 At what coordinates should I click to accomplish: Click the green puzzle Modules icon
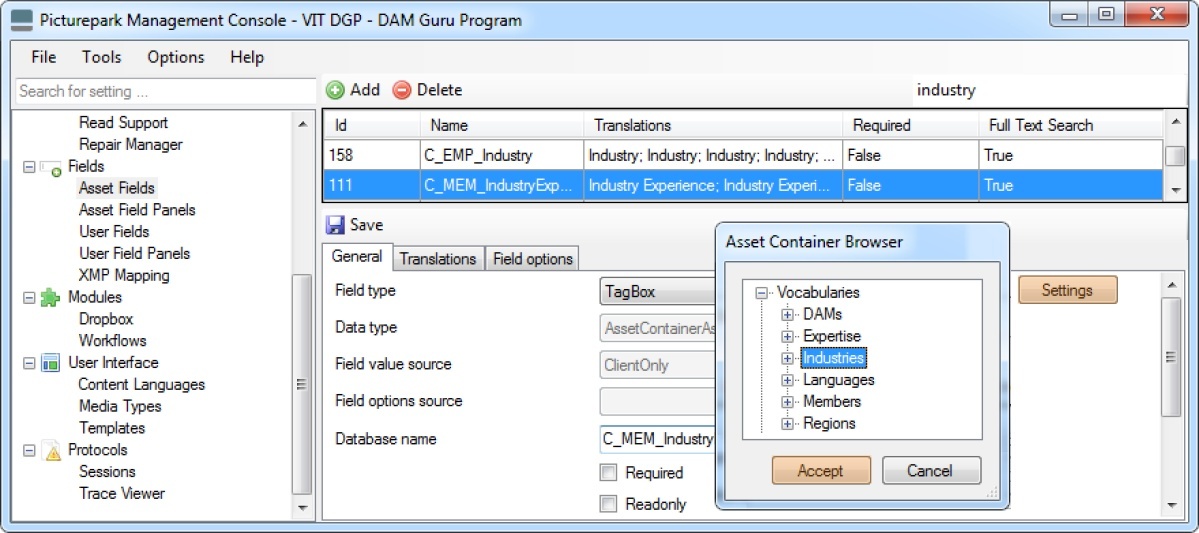(50, 297)
